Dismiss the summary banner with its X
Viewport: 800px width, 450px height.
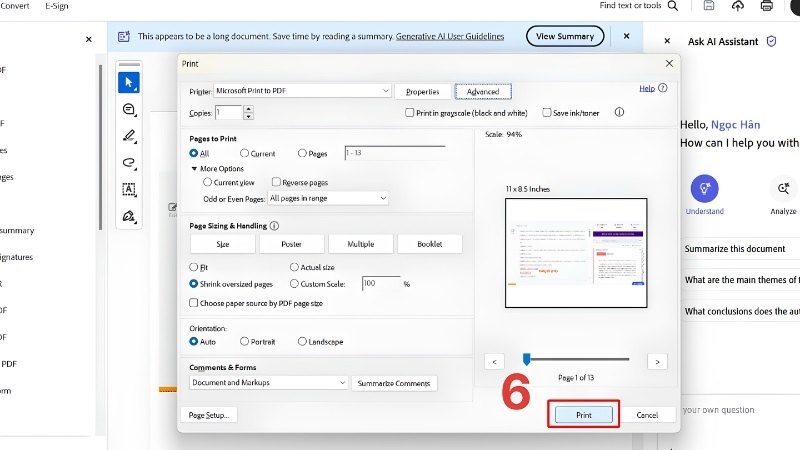pos(627,36)
